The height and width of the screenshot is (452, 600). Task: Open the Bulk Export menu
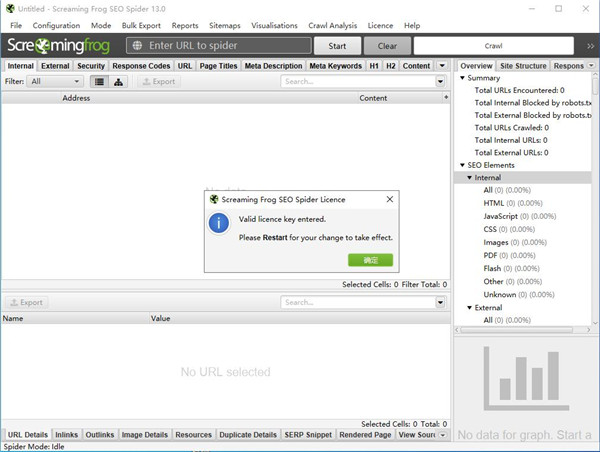click(141, 25)
